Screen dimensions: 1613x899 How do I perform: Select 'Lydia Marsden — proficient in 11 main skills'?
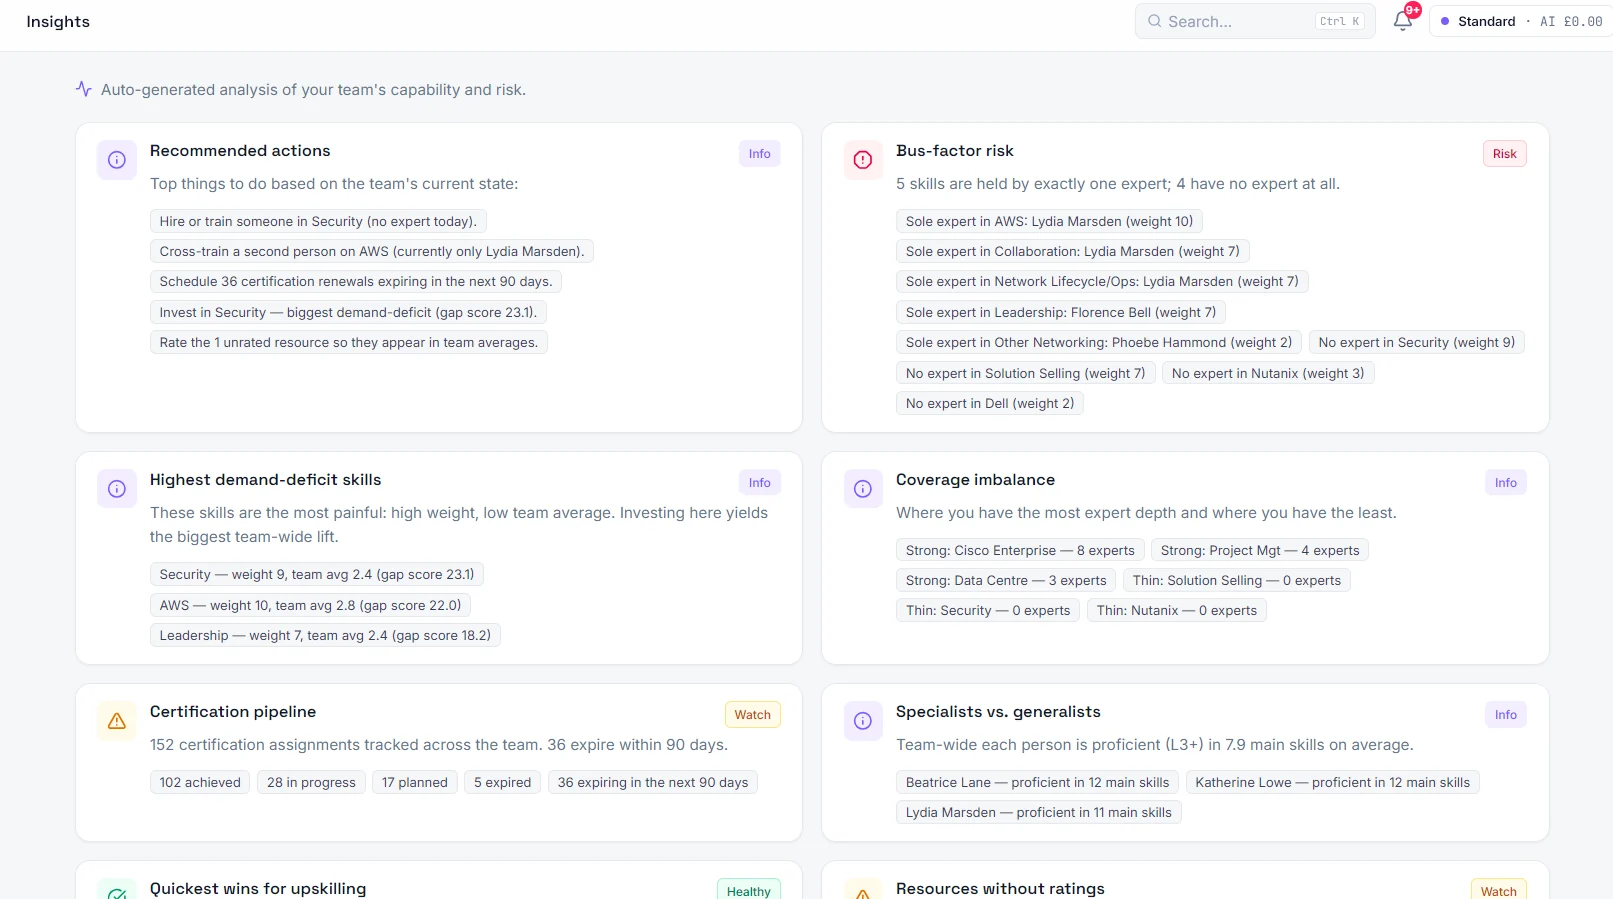click(1039, 813)
